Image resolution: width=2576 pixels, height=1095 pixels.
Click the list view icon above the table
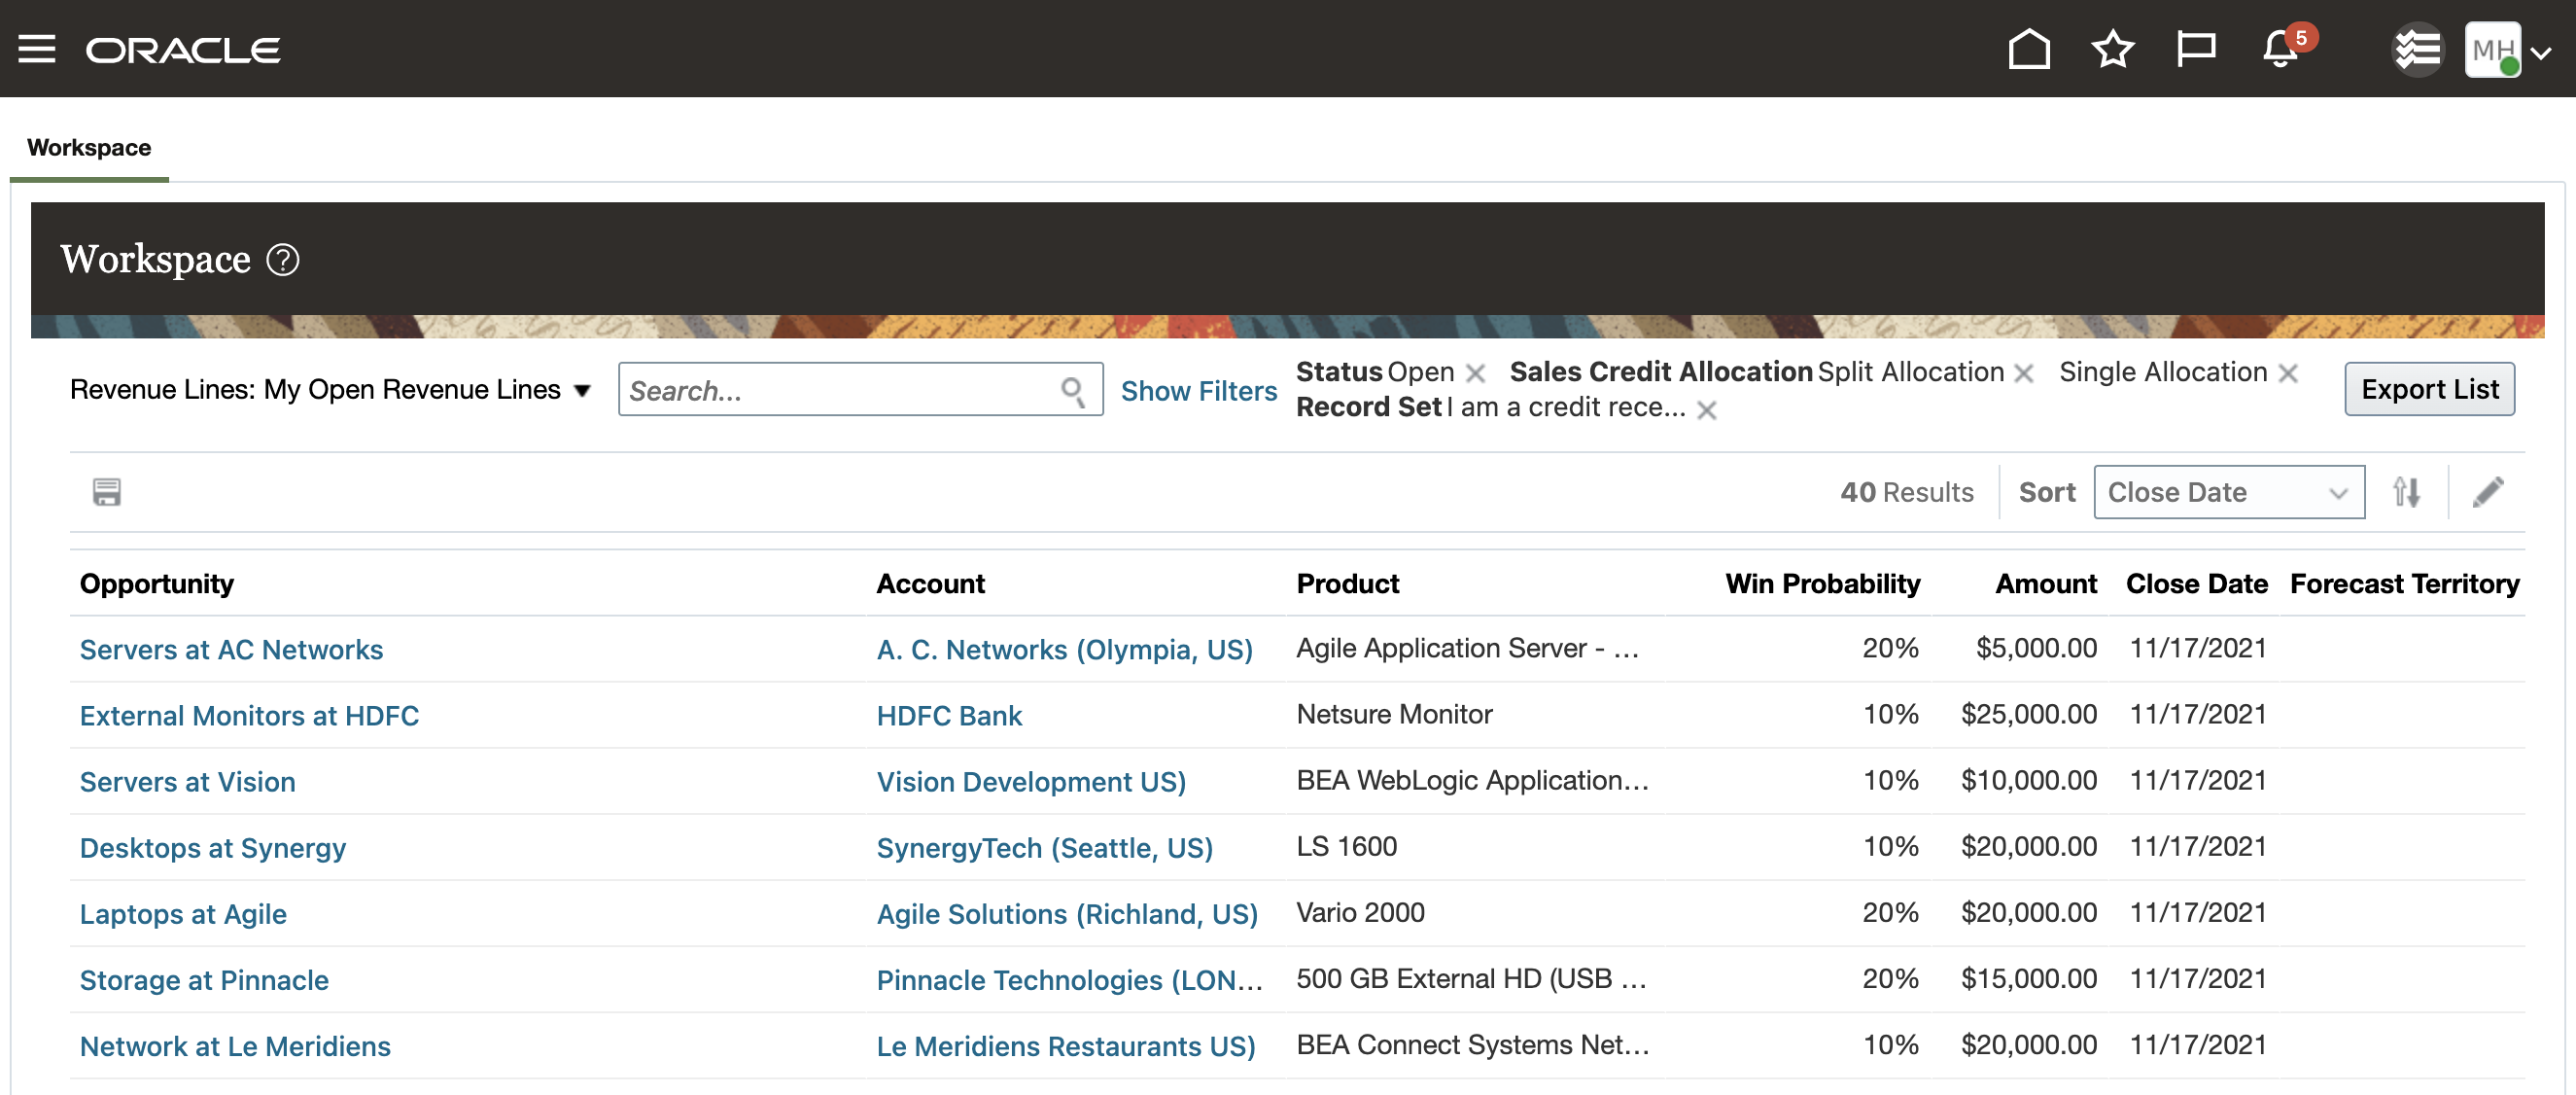(107, 492)
